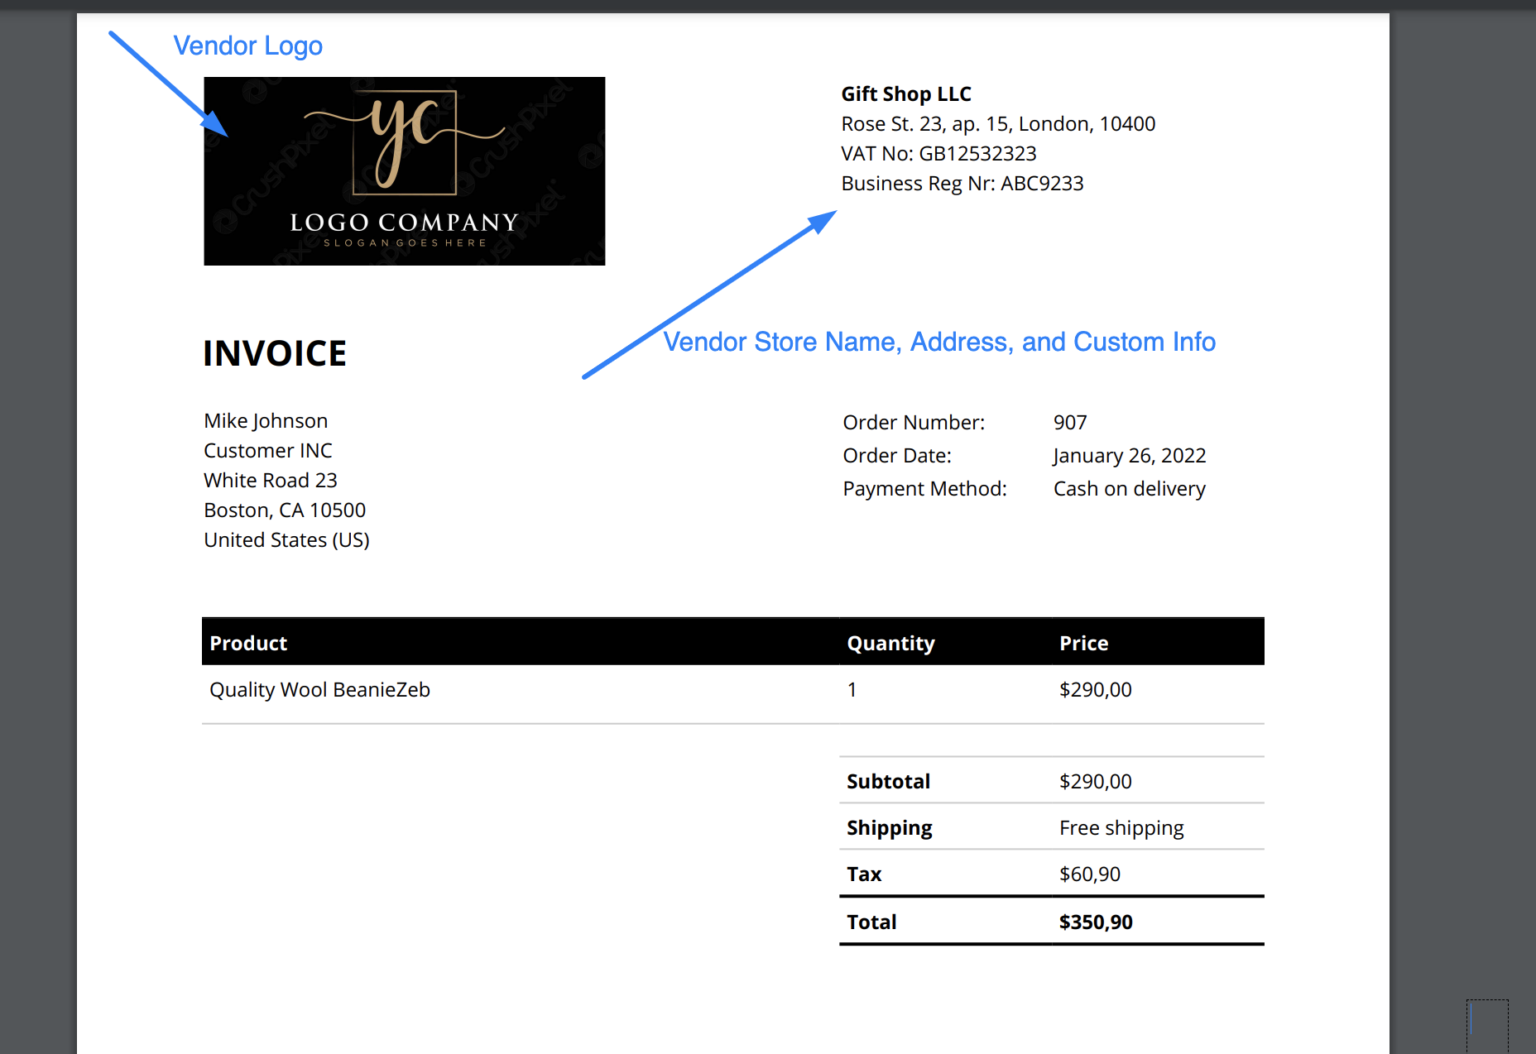Click the INVOICE heading
1536x1054 pixels.
[x=274, y=352]
